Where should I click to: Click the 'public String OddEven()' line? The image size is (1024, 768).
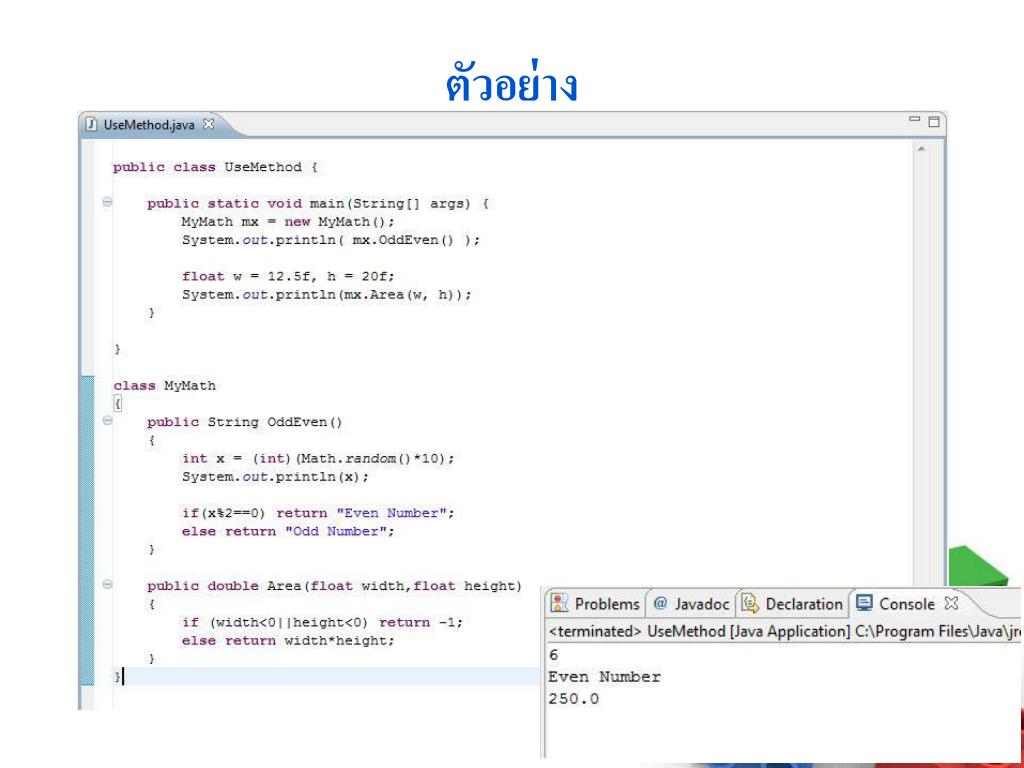tap(245, 423)
